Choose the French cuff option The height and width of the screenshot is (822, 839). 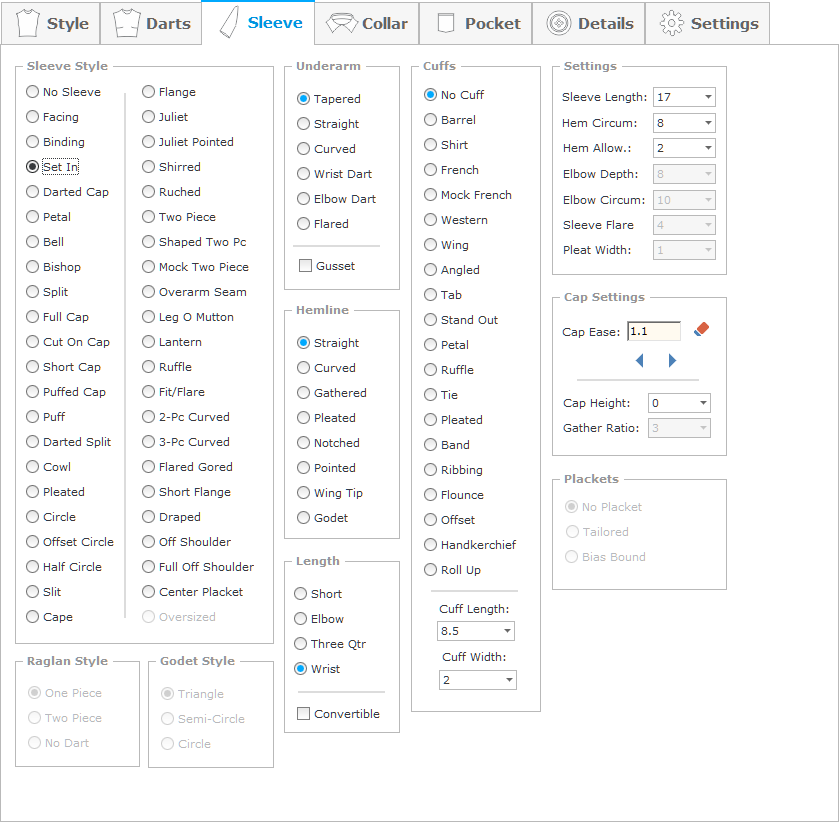[431, 170]
